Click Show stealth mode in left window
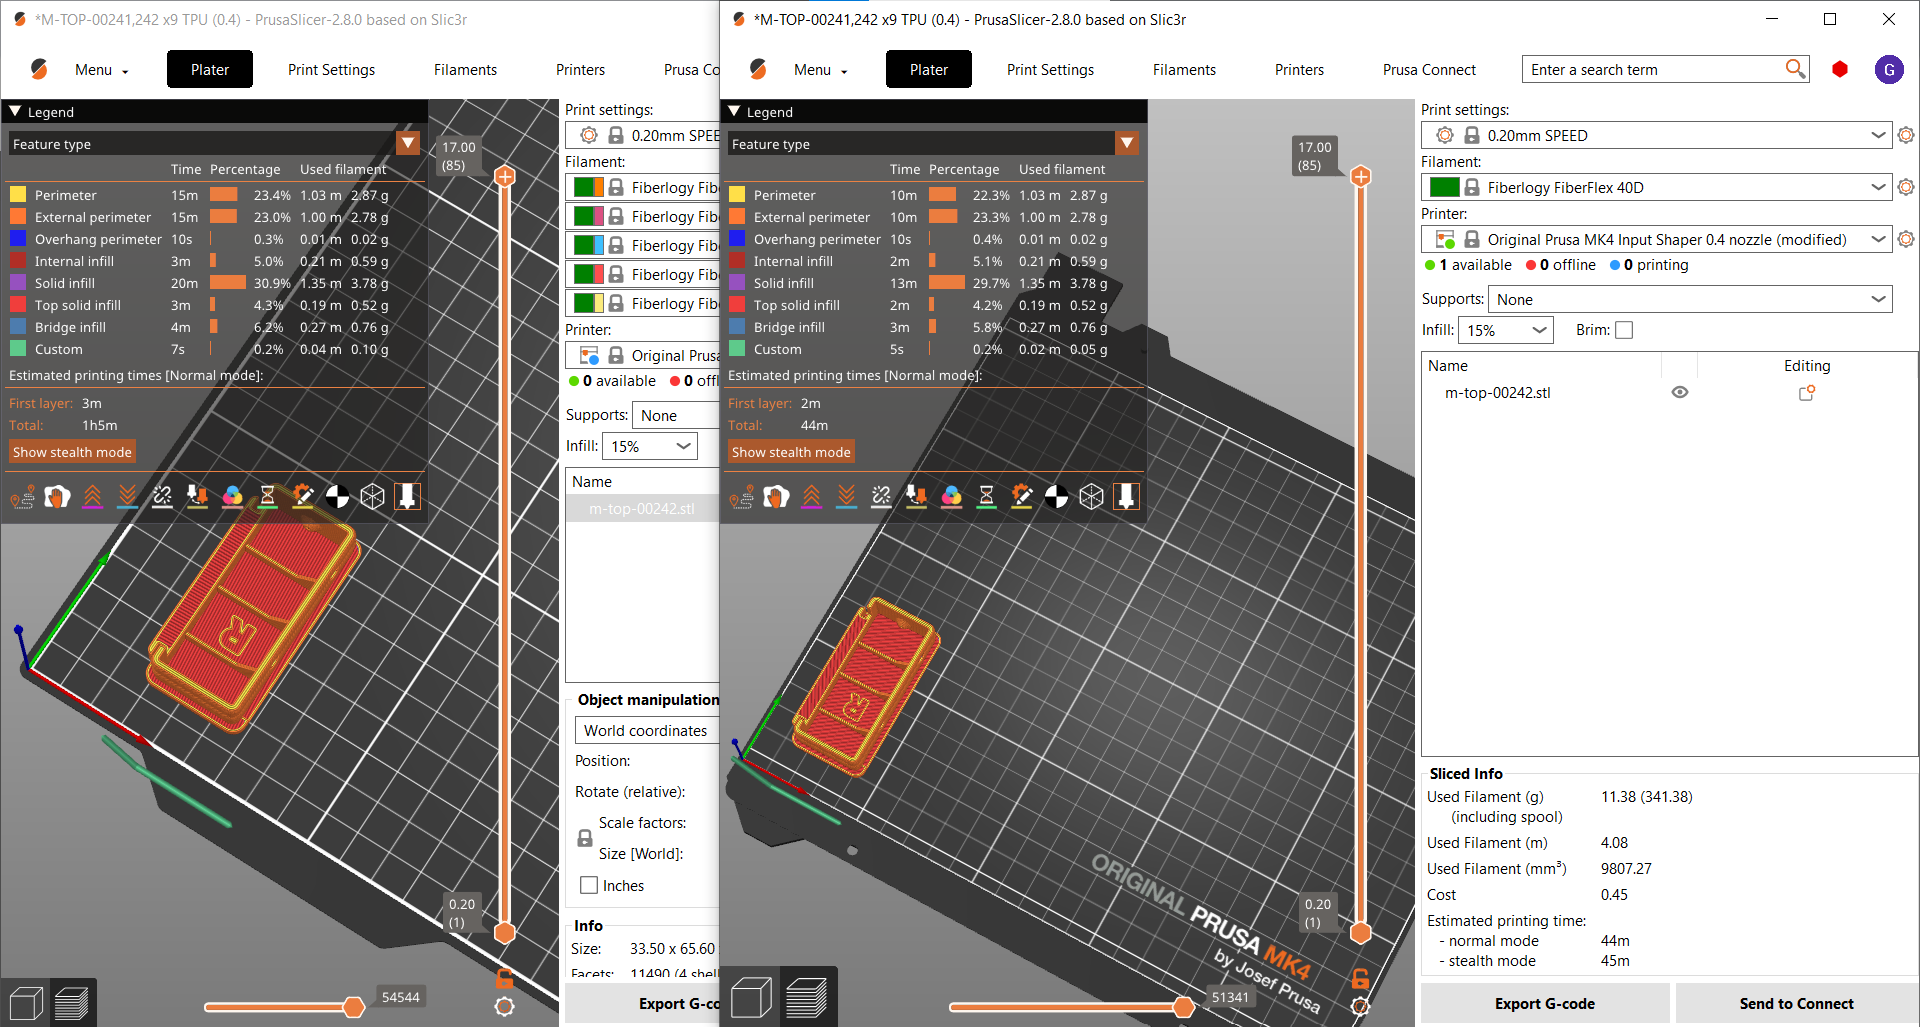 72,452
